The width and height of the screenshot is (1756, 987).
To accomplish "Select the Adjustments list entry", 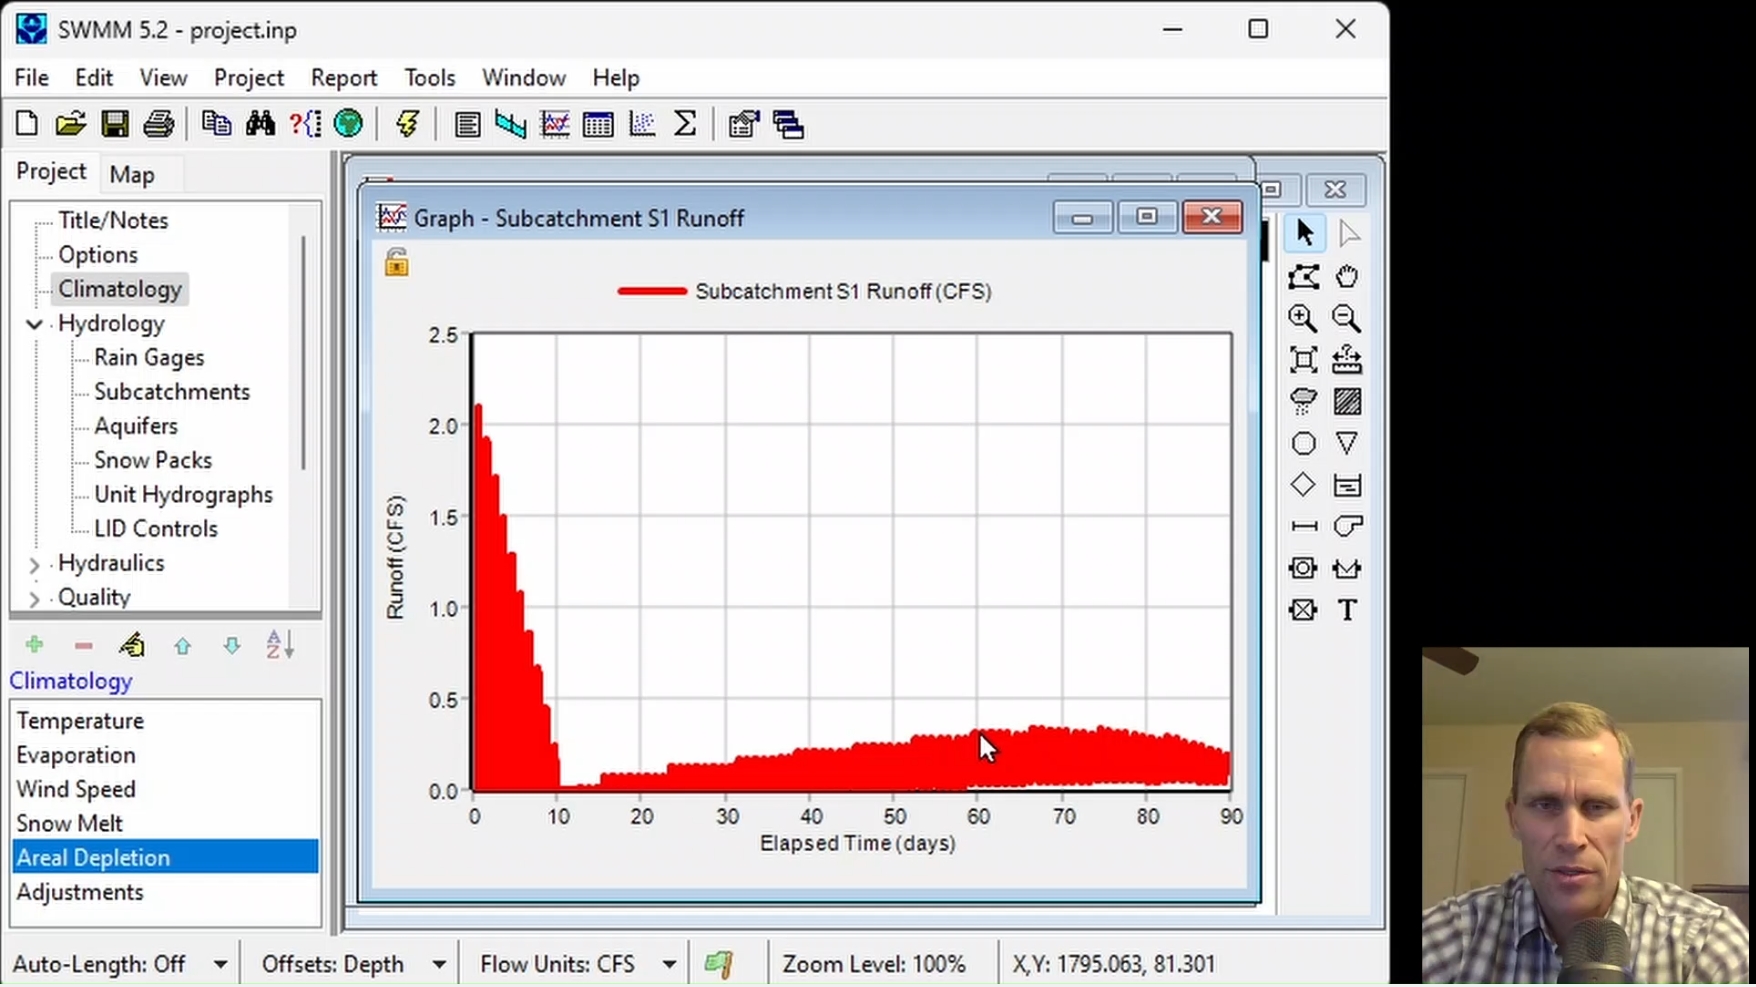I will (165, 892).
